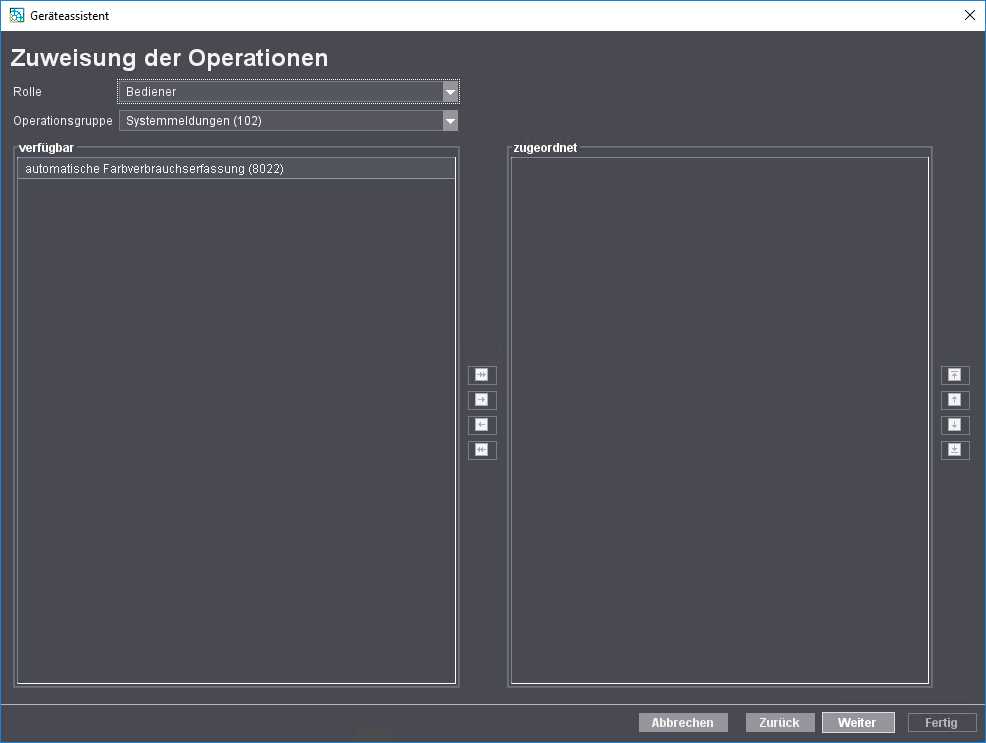Select automatische Farbverbrauchserfassung (8022) in verfügbar list
986x743 pixels.
tap(236, 168)
